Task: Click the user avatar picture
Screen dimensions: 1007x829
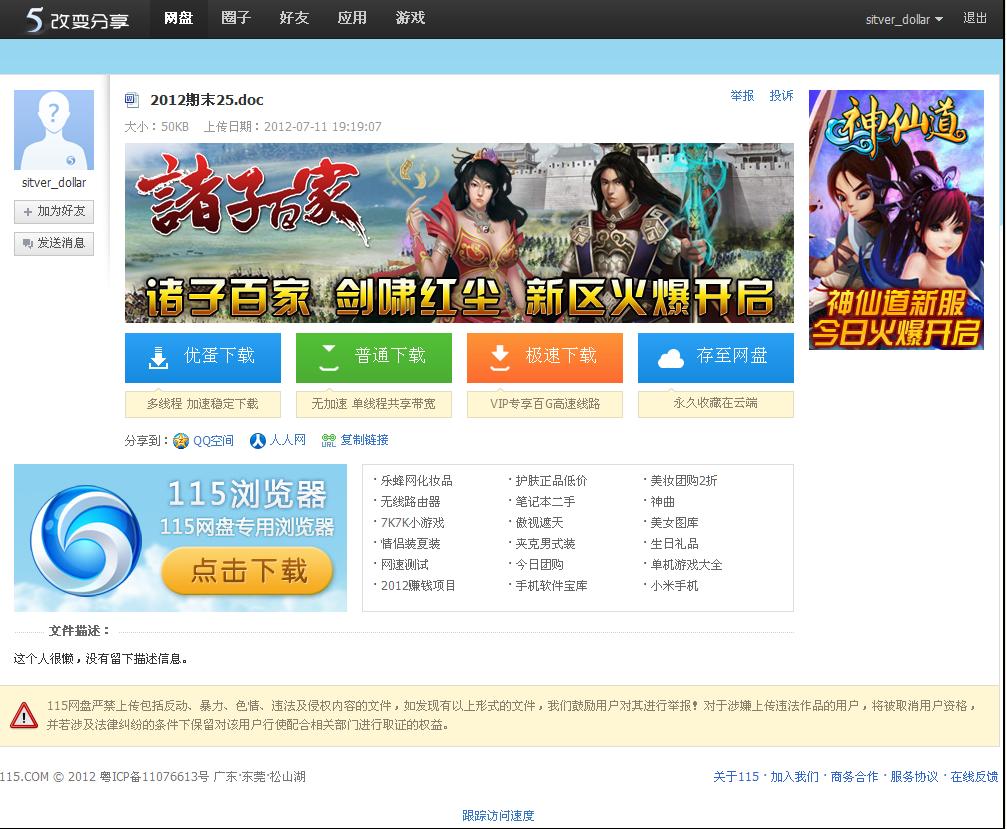Action: 54,130
